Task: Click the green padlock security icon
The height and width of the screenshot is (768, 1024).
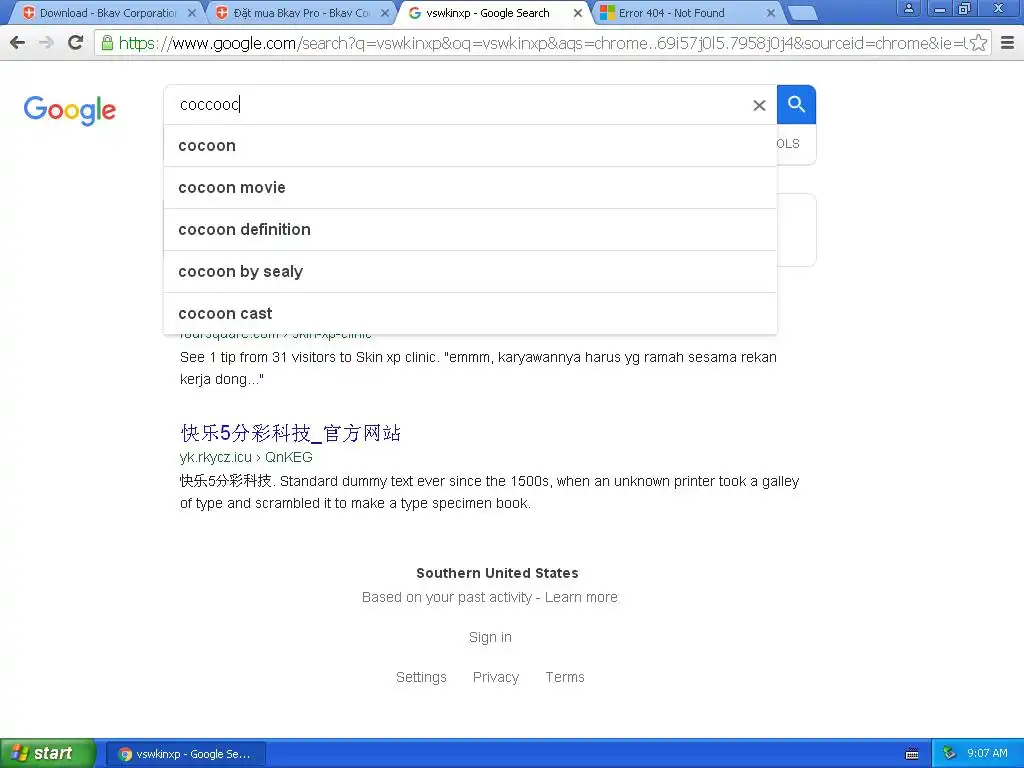Action: [107, 43]
